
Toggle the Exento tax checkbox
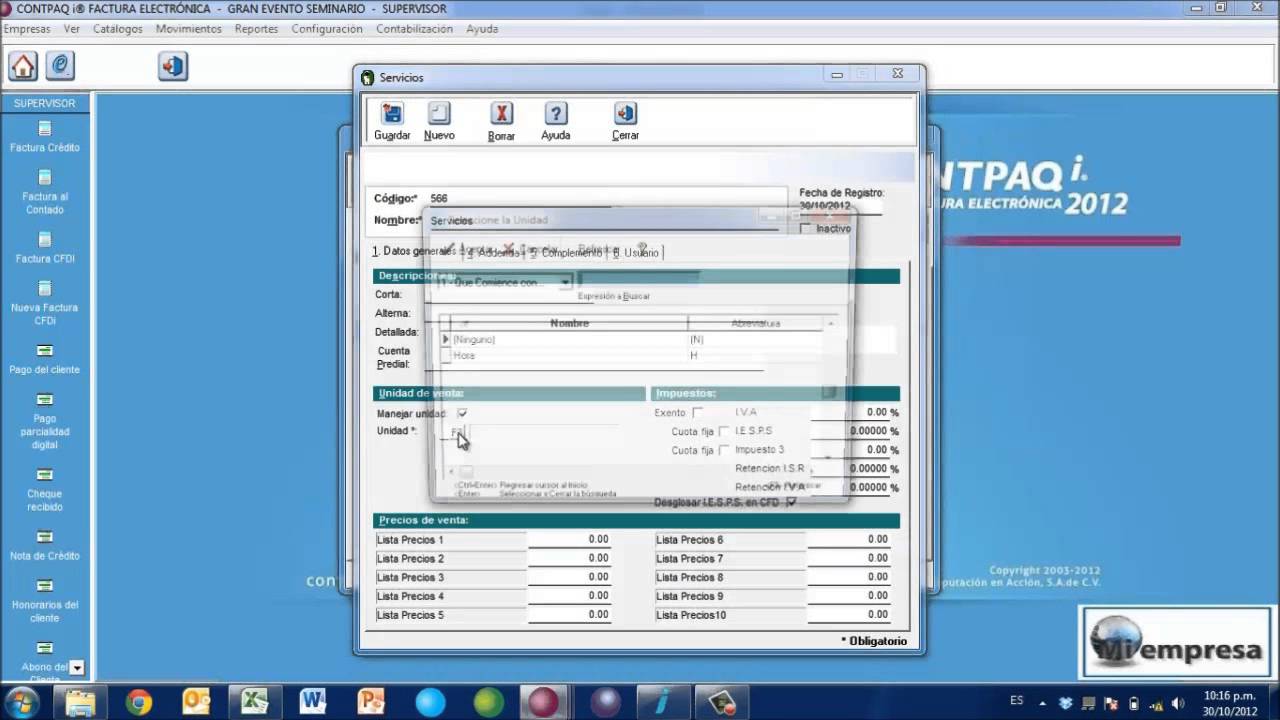698,412
